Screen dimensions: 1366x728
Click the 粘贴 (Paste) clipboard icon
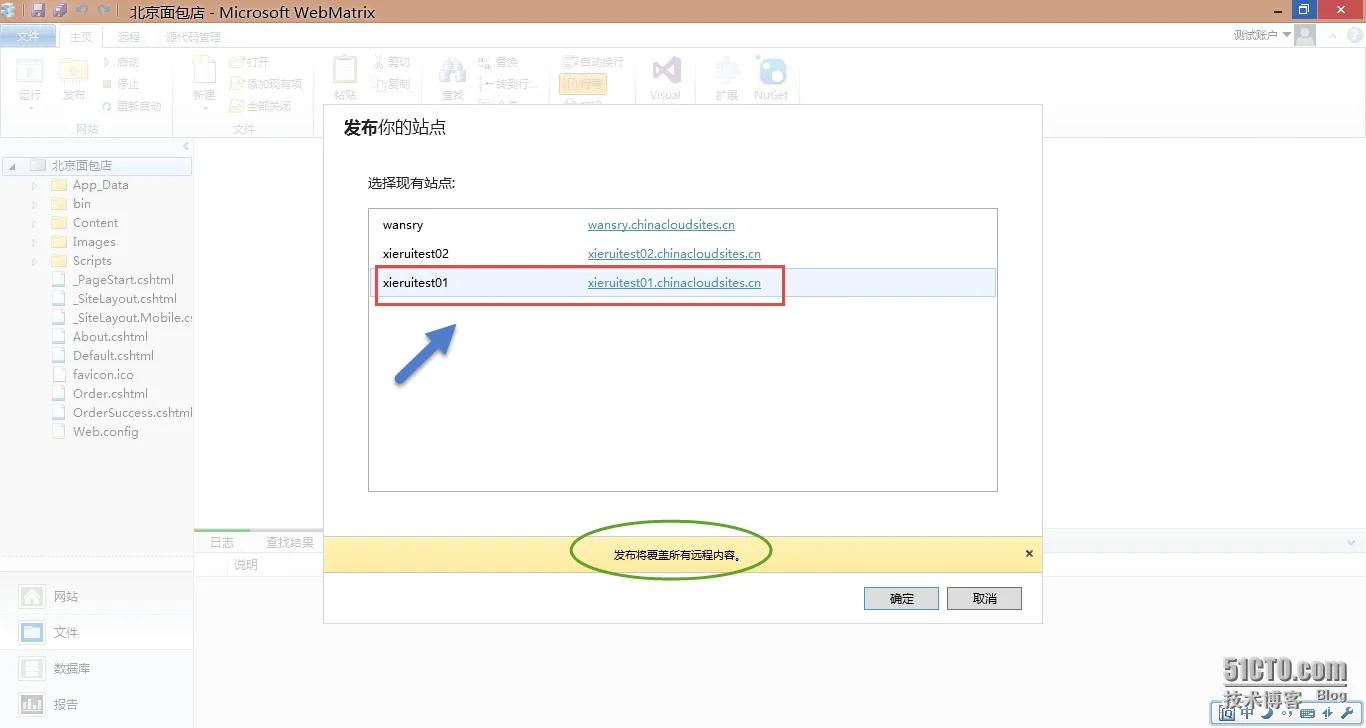click(x=345, y=71)
